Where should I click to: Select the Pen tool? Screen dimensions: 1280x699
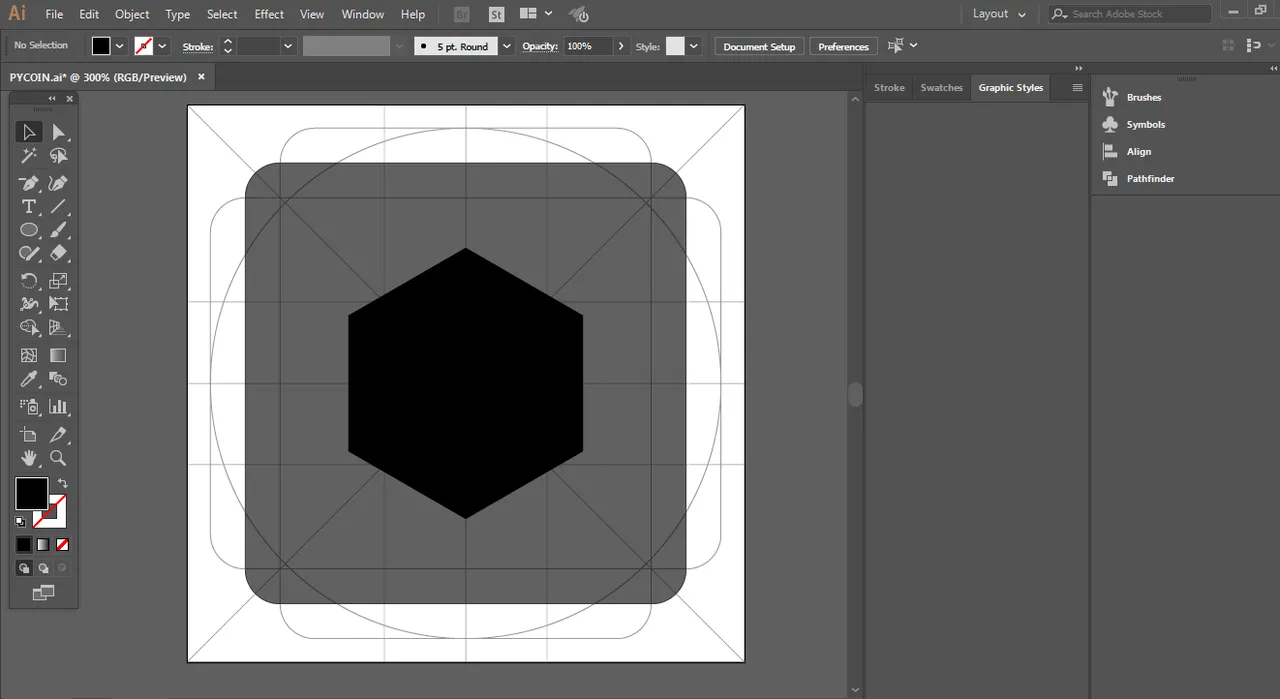pyautogui.click(x=29, y=183)
